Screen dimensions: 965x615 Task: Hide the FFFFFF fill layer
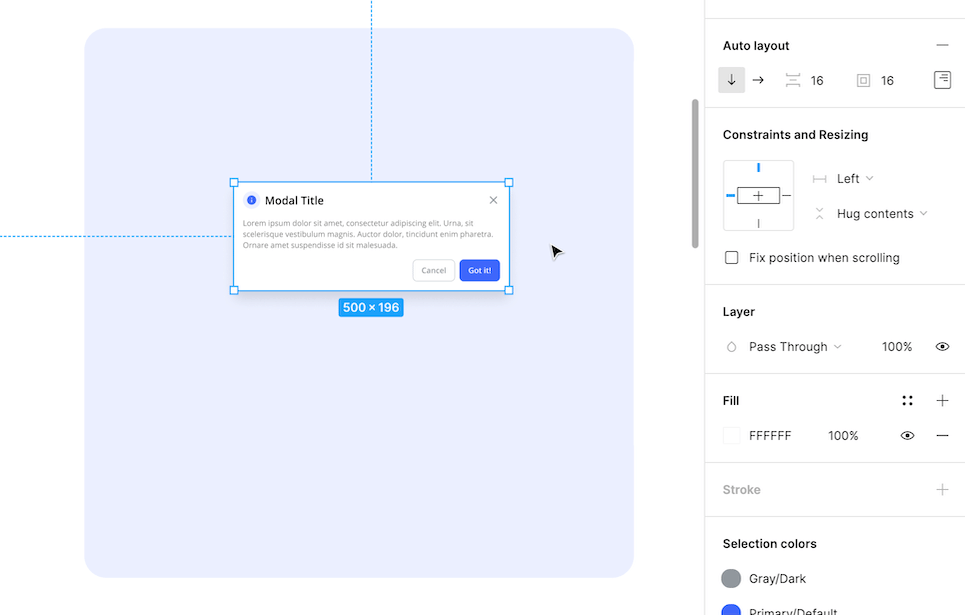[907, 435]
